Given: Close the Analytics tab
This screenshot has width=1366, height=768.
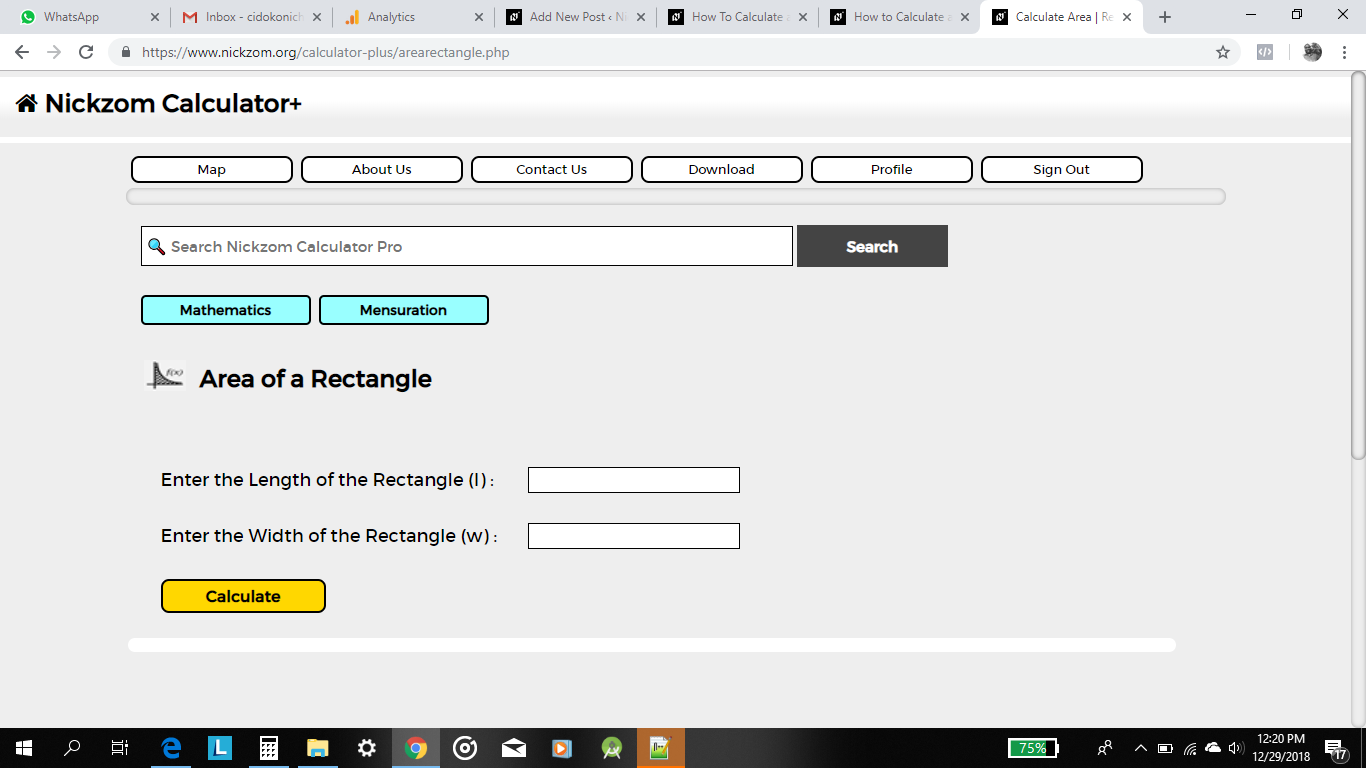Looking at the screenshot, I should click(478, 17).
